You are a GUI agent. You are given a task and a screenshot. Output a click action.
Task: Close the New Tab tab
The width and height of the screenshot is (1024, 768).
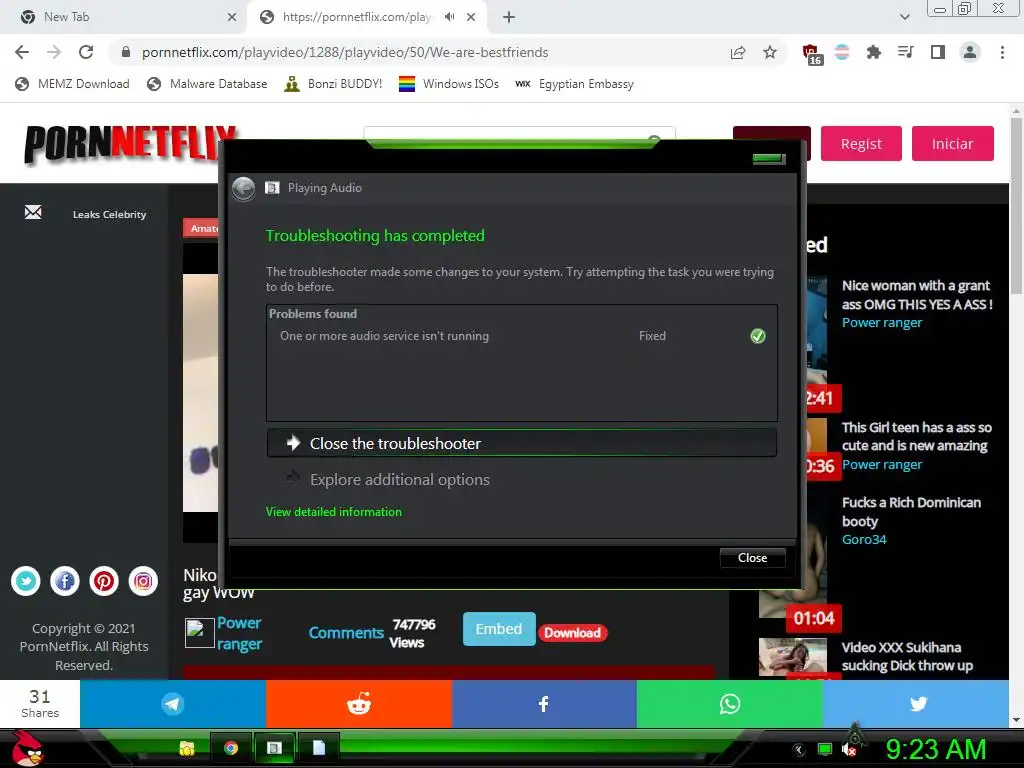tap(232, 17)
